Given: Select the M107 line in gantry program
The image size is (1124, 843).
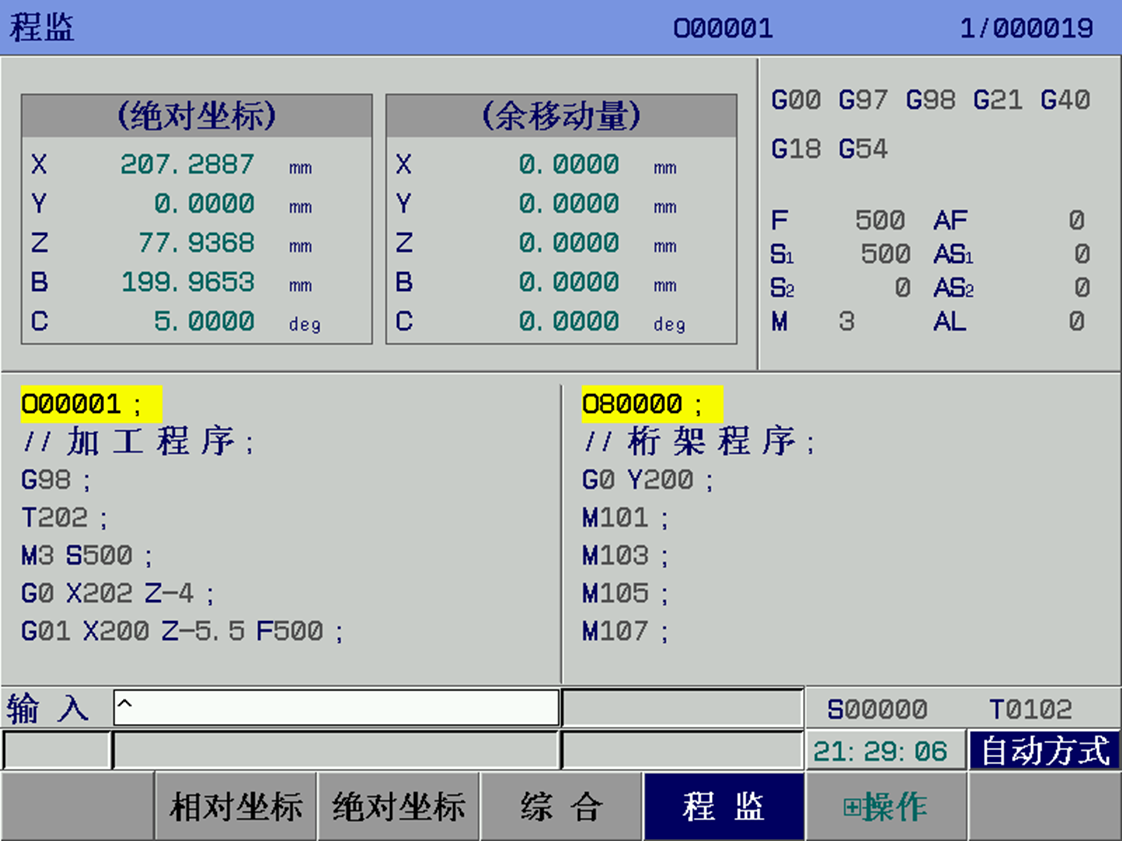Looking at the screenshot, I should [625, 632].
